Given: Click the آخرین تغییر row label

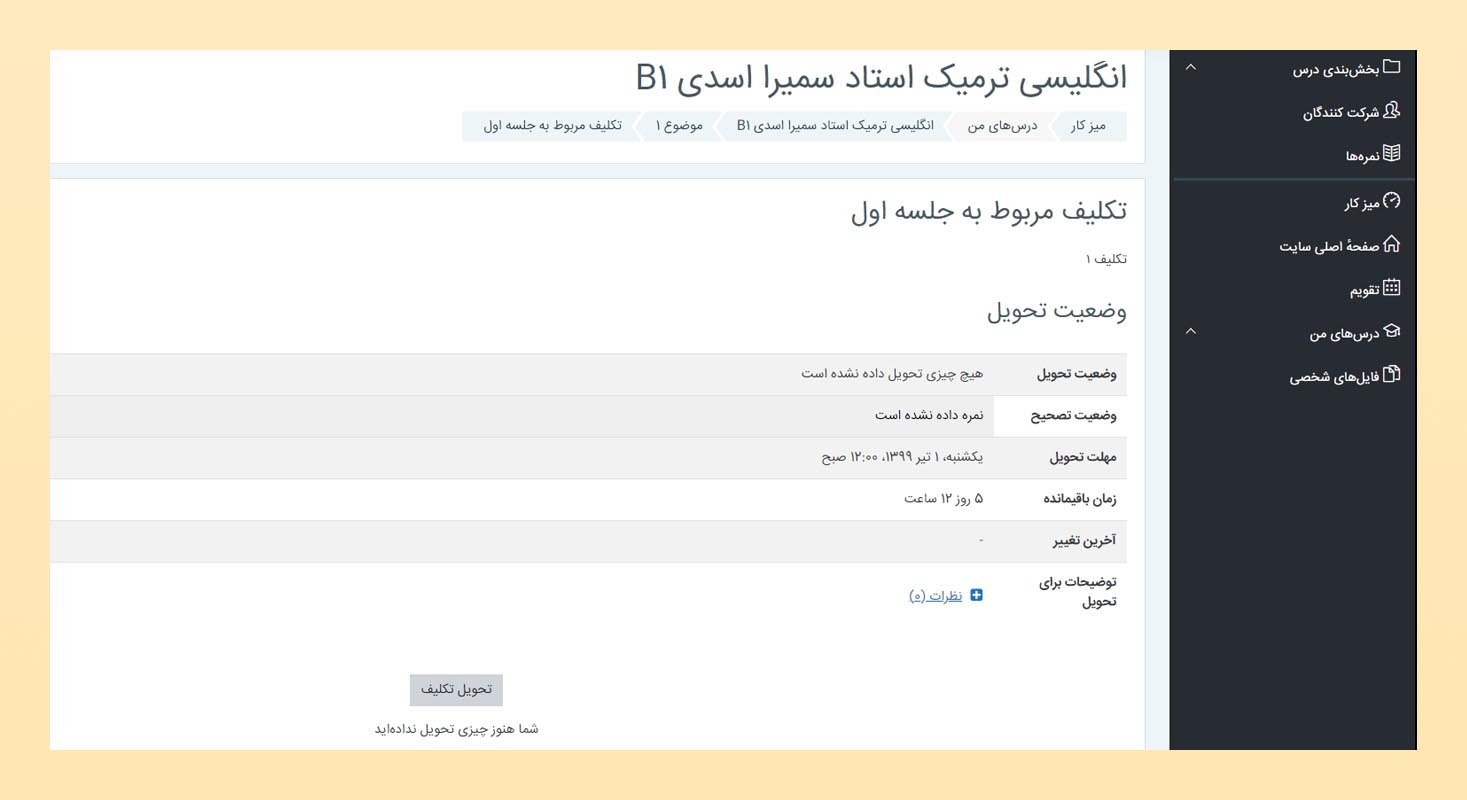Looking at the screenshot, I should 1083,541.
